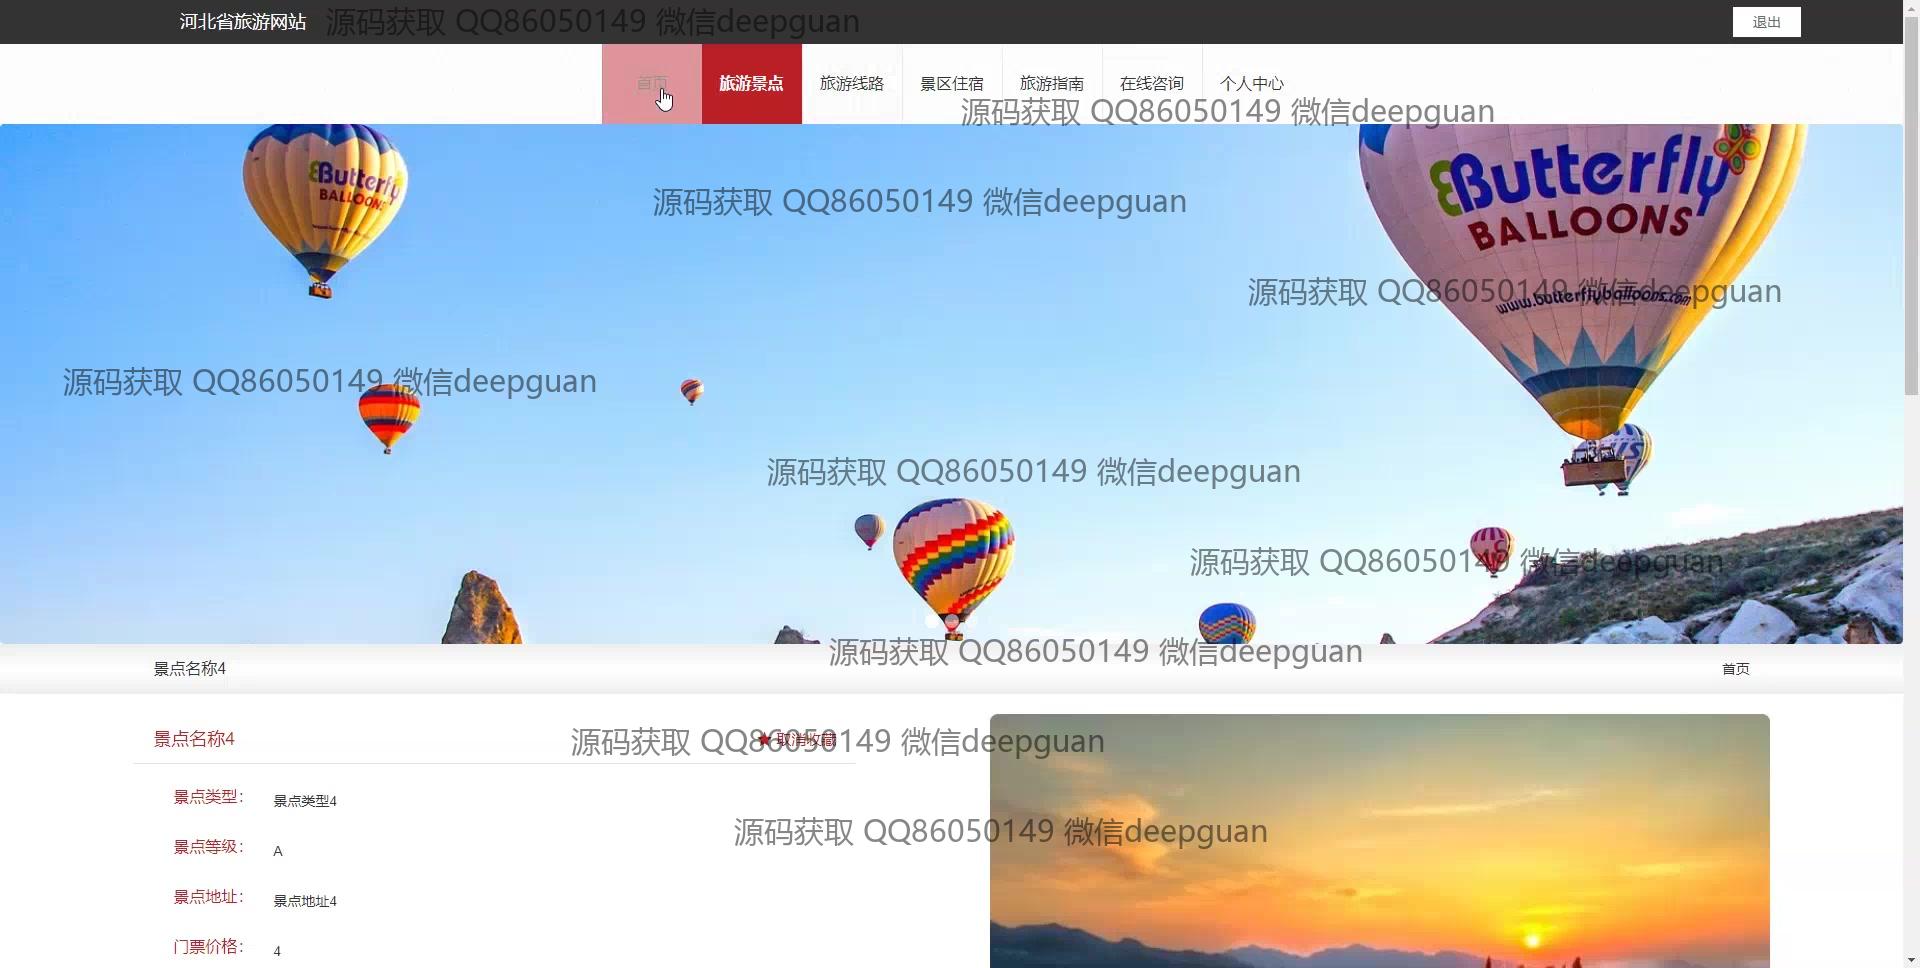
Task: Select the first carousel indicator dot
Action: pos(932,621)
